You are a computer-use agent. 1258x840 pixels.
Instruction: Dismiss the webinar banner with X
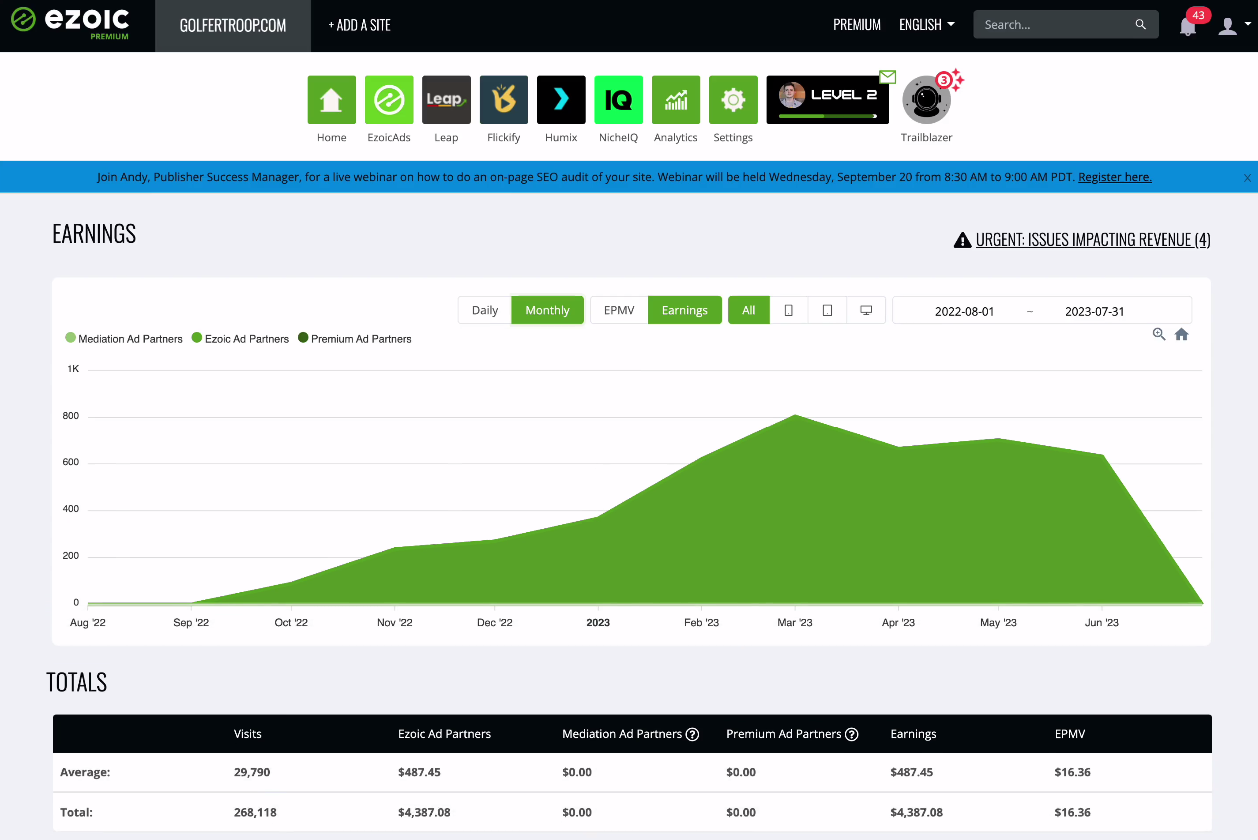click(x=1247, y=178)
